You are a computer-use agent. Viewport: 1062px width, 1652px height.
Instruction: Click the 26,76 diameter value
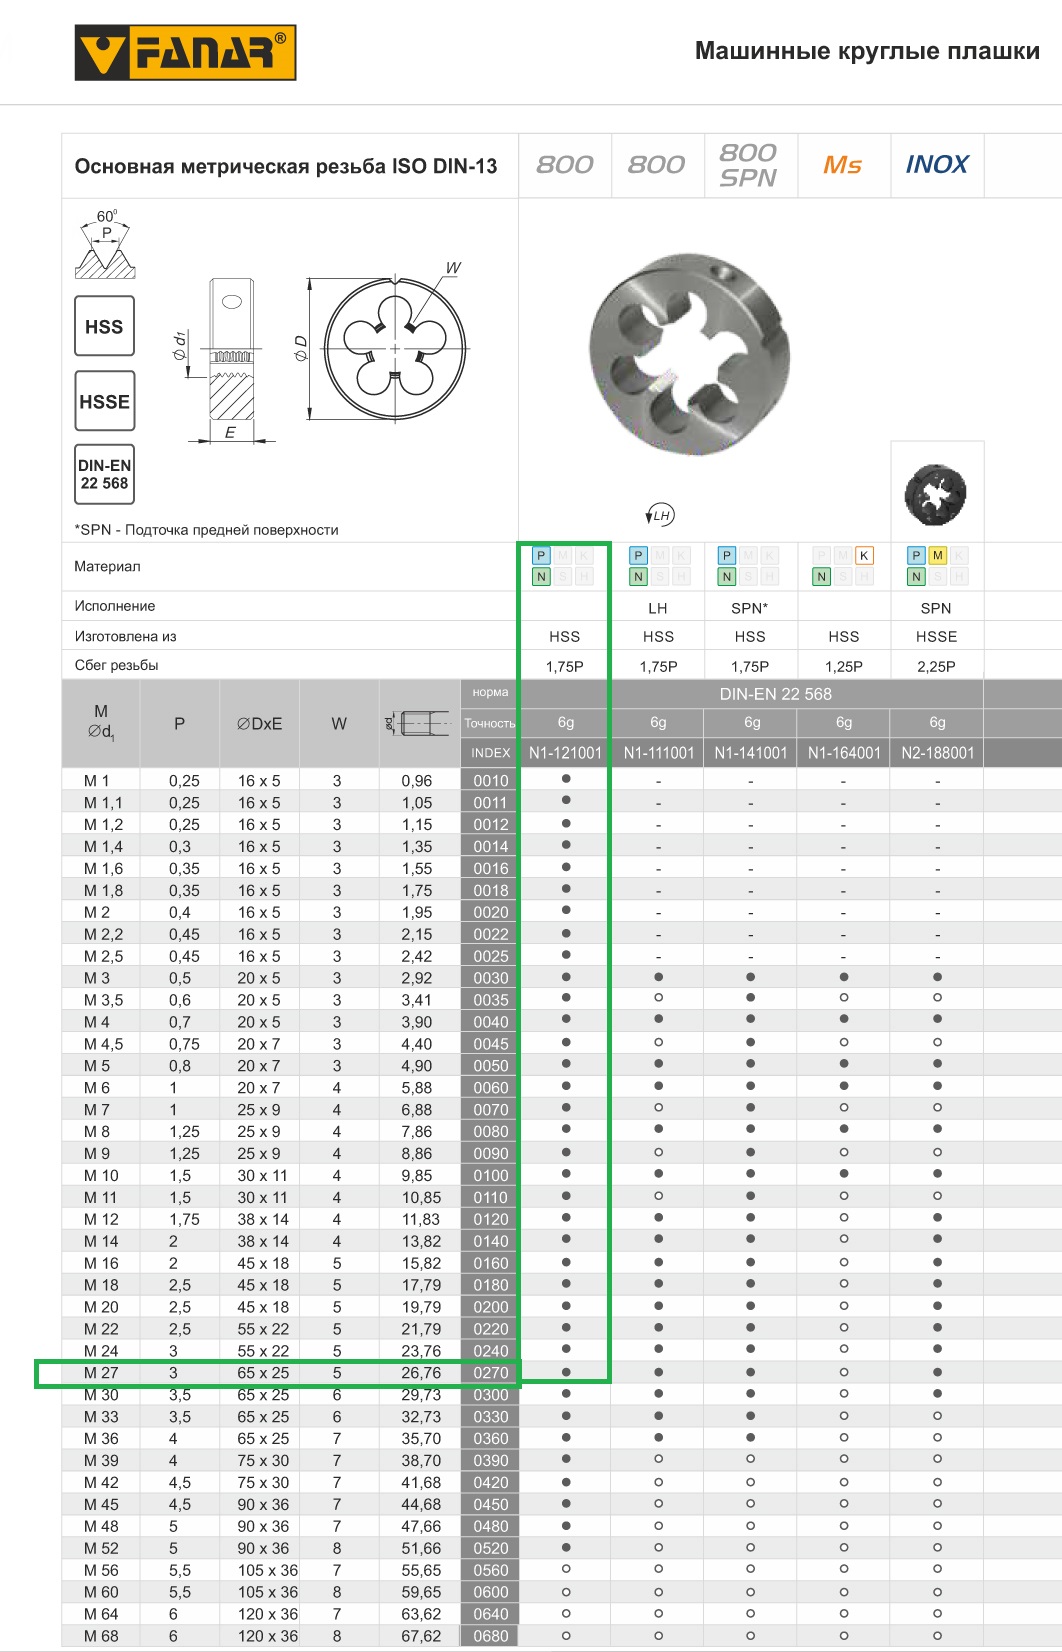click(421, 1373)
